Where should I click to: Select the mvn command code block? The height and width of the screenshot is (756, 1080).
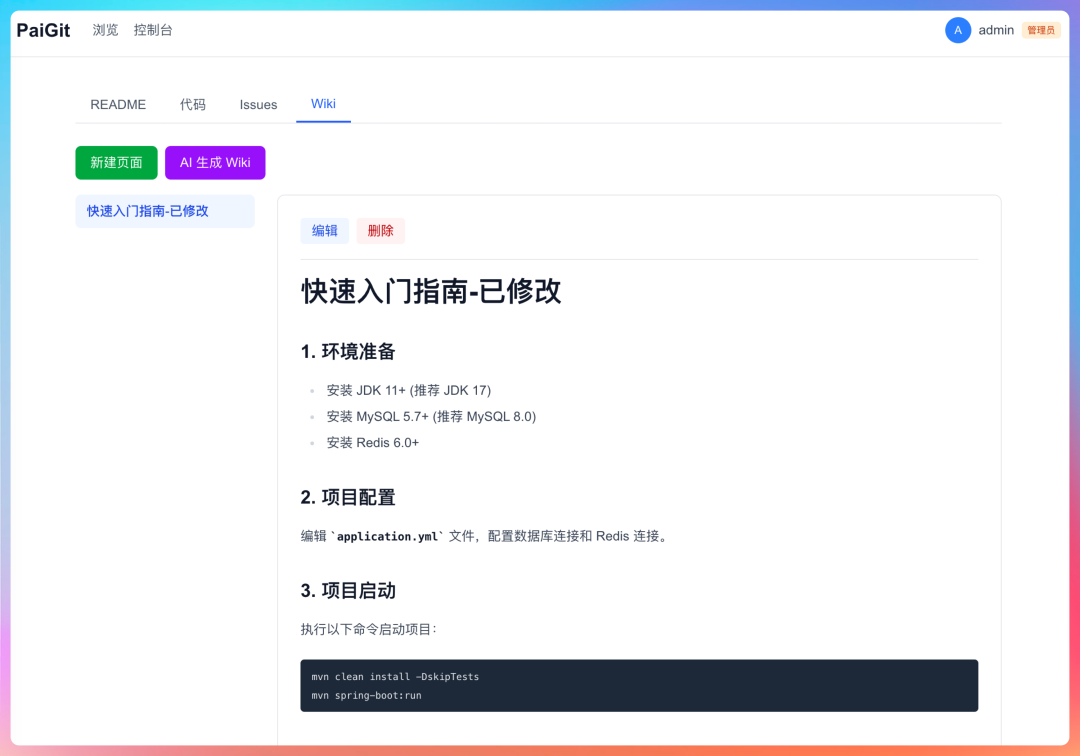click(x=639, y=686)
